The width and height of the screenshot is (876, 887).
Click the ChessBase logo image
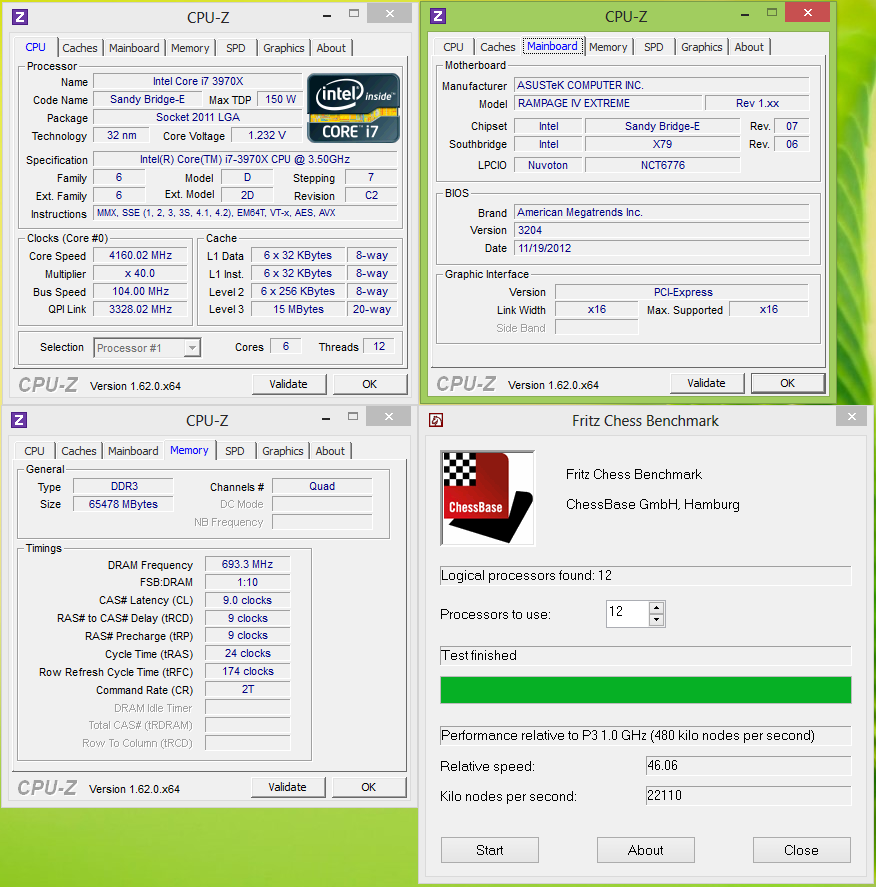[487, 498]
